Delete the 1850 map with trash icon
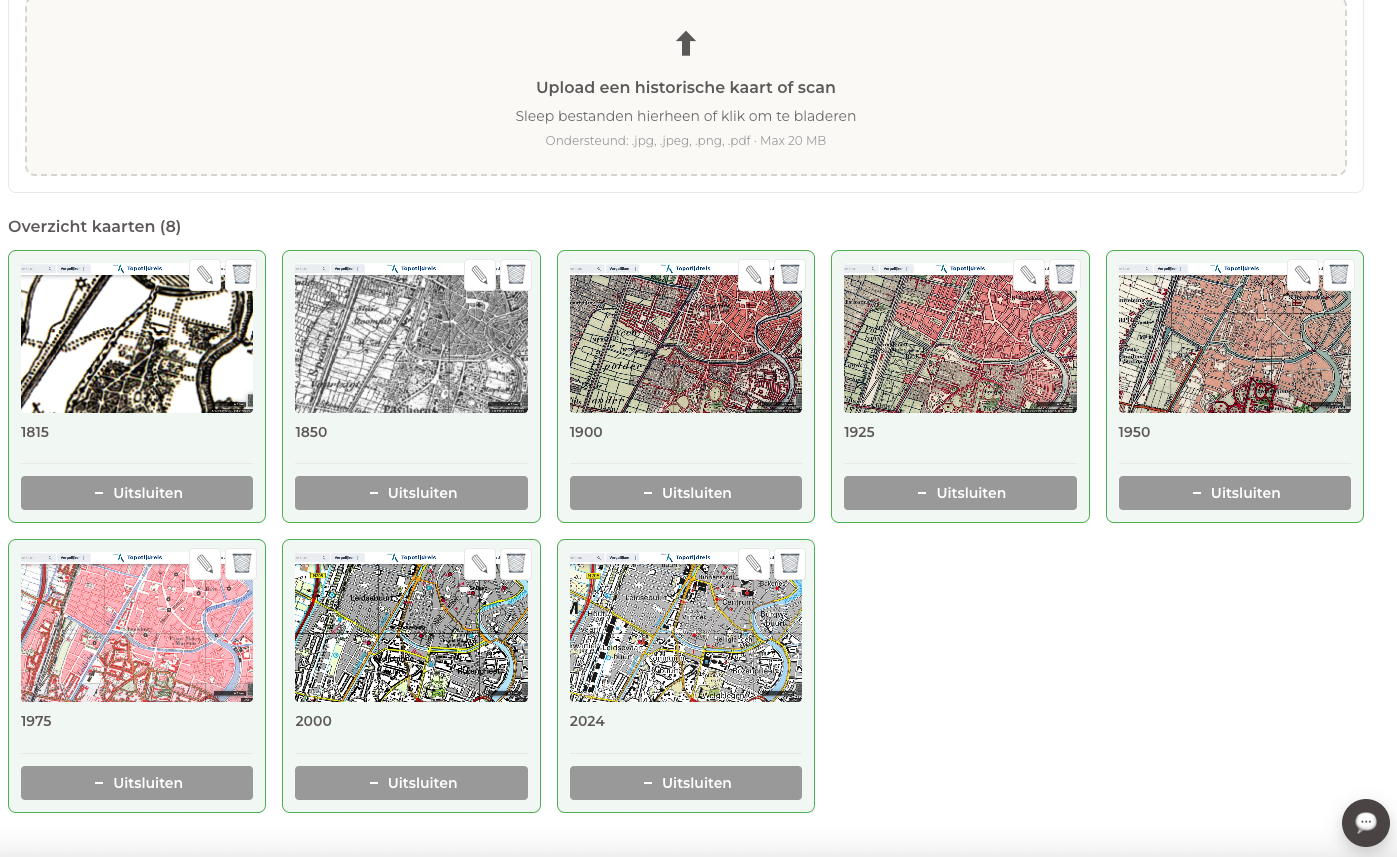Image resolution: width=1397 pixels, height=857 pixels. pyautogui.click(x=515, y=275)
